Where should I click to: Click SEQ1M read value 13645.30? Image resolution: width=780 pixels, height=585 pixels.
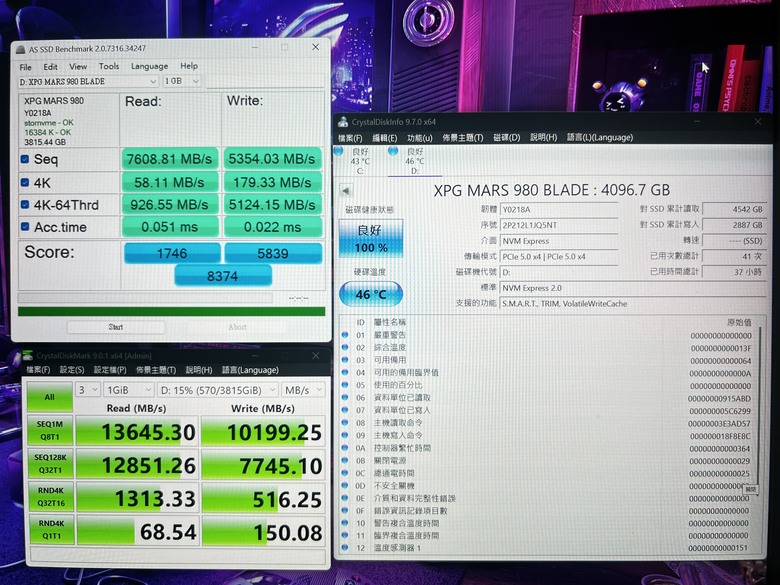(x=137, y=432)
